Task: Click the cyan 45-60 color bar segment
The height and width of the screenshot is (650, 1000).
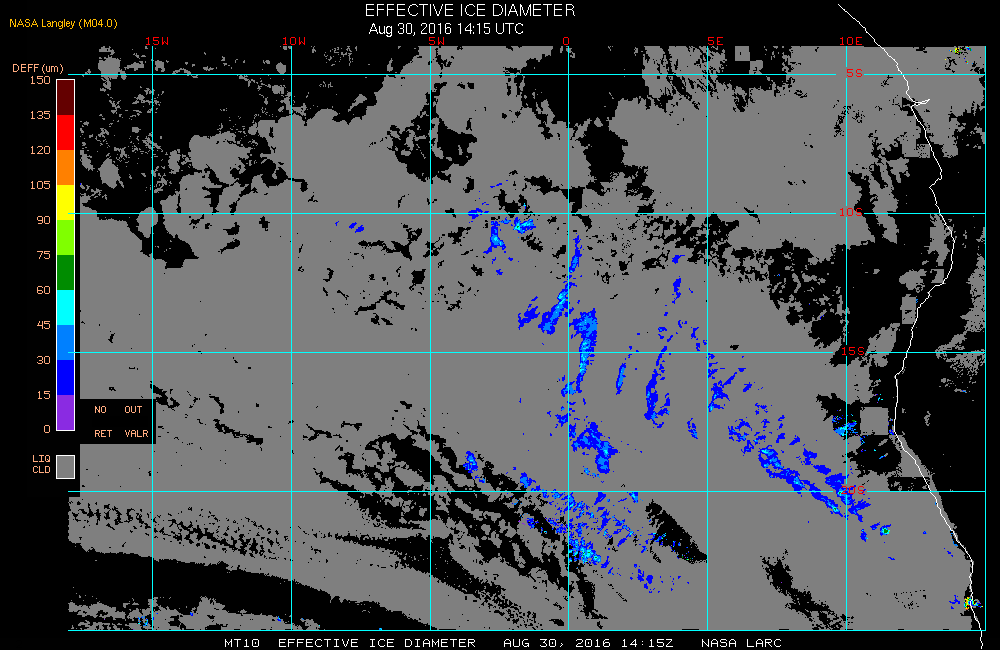Action: point(66,307)
